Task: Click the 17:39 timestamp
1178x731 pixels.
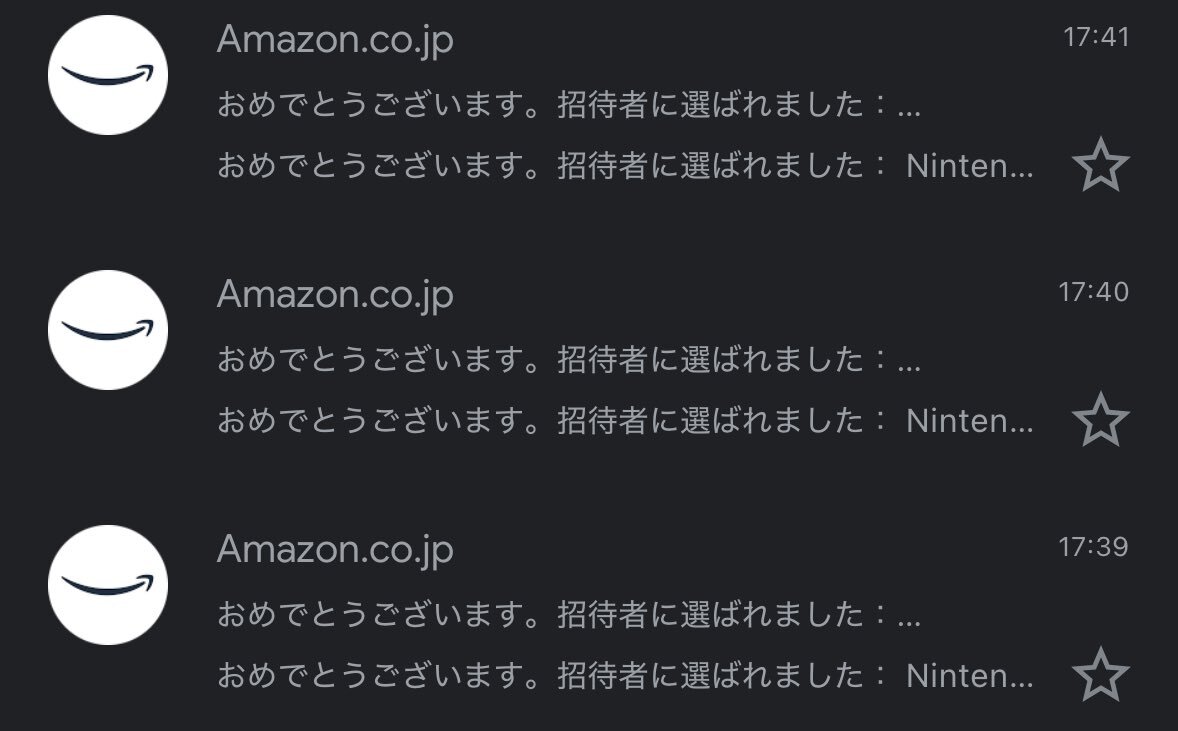Action: pyautogui.click(x=1094, y=546)
